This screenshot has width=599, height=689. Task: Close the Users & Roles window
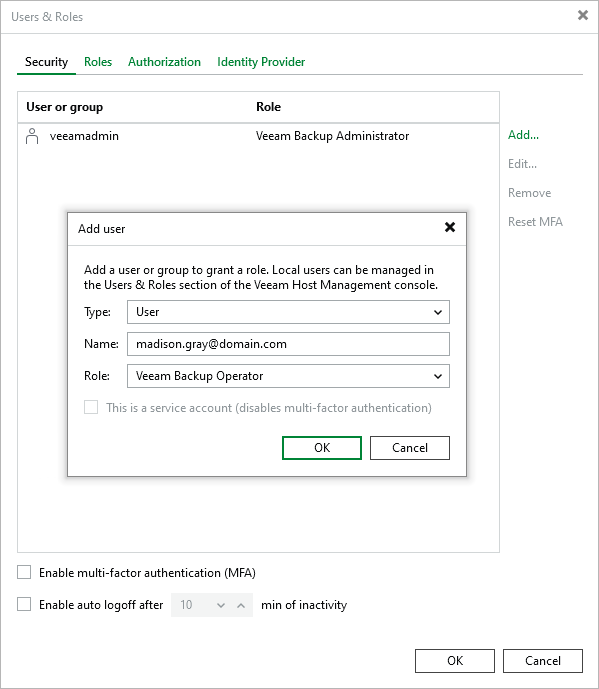(x=583, y=15)
